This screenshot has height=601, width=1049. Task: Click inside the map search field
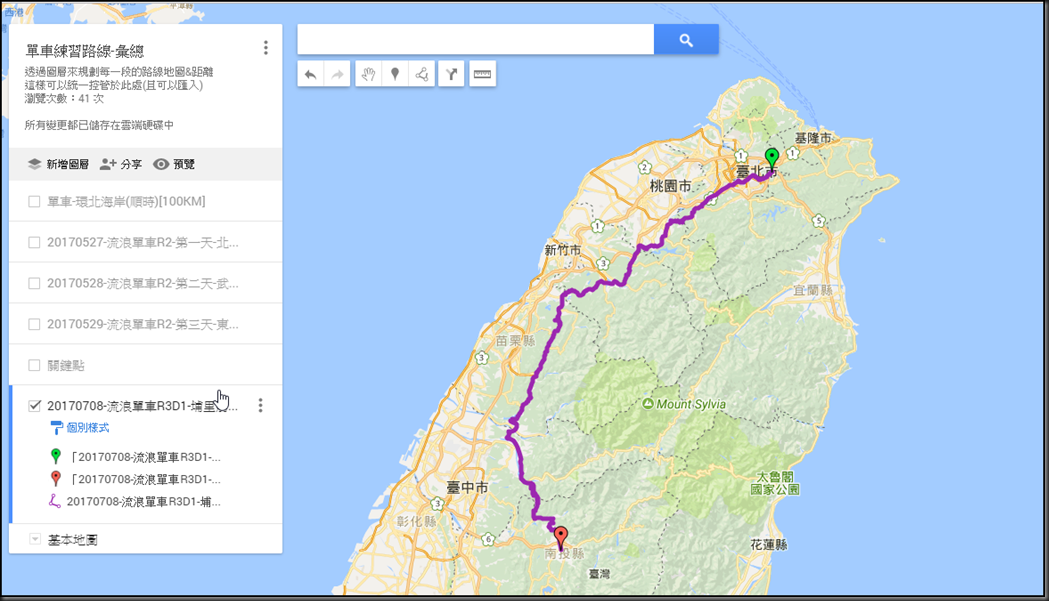[x=476, y=39]
